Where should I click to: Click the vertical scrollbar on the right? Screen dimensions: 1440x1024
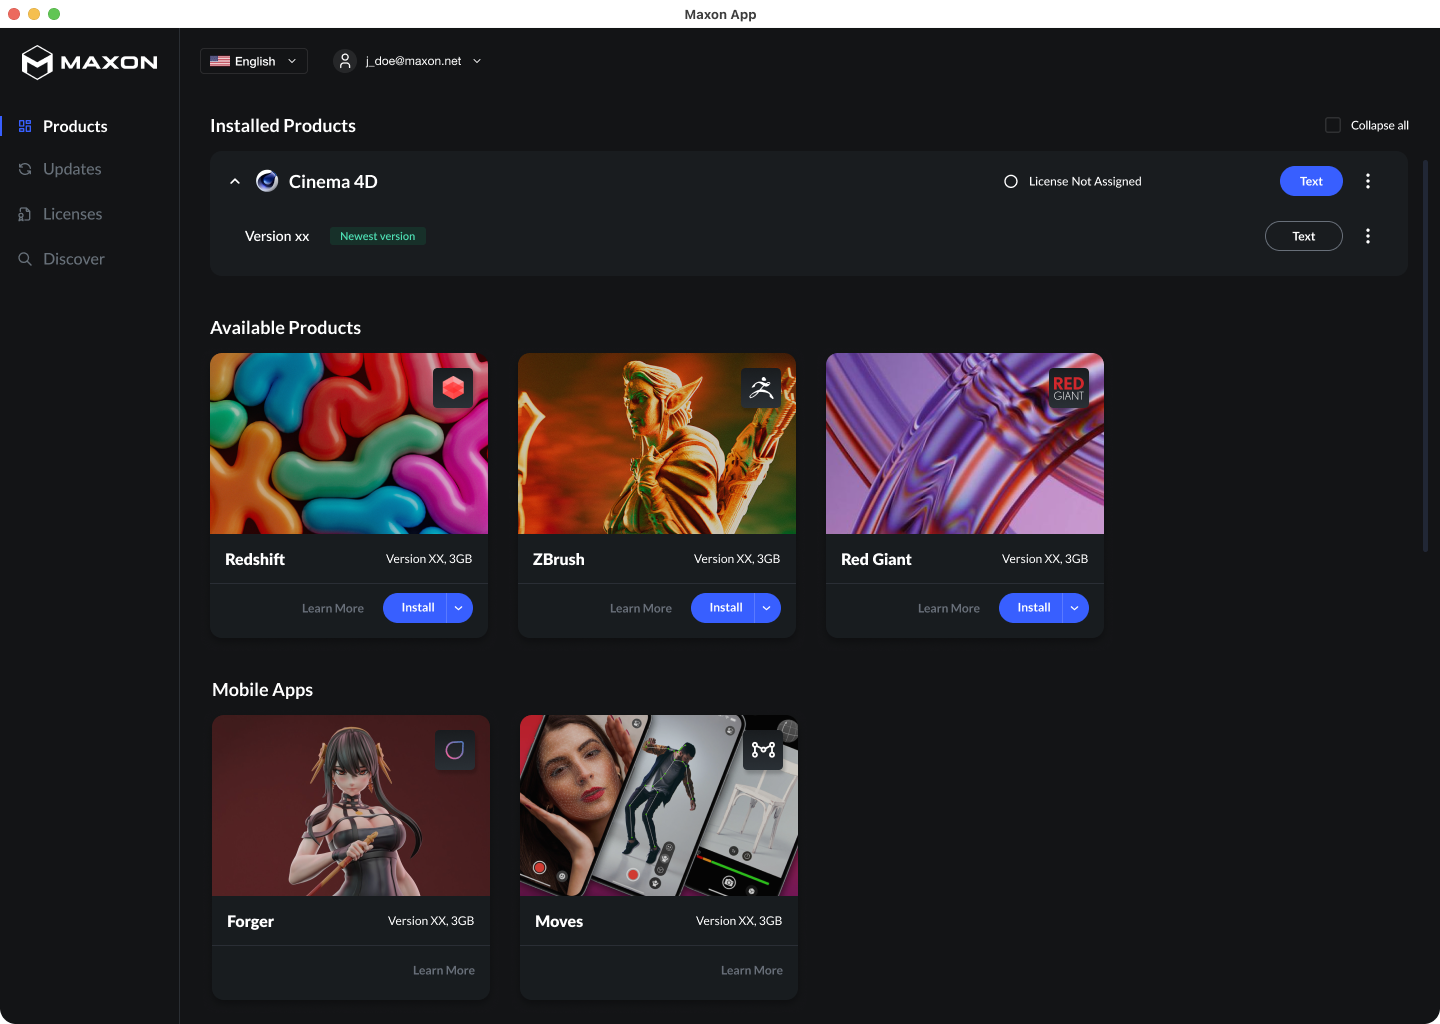[x=1426, y=355]
